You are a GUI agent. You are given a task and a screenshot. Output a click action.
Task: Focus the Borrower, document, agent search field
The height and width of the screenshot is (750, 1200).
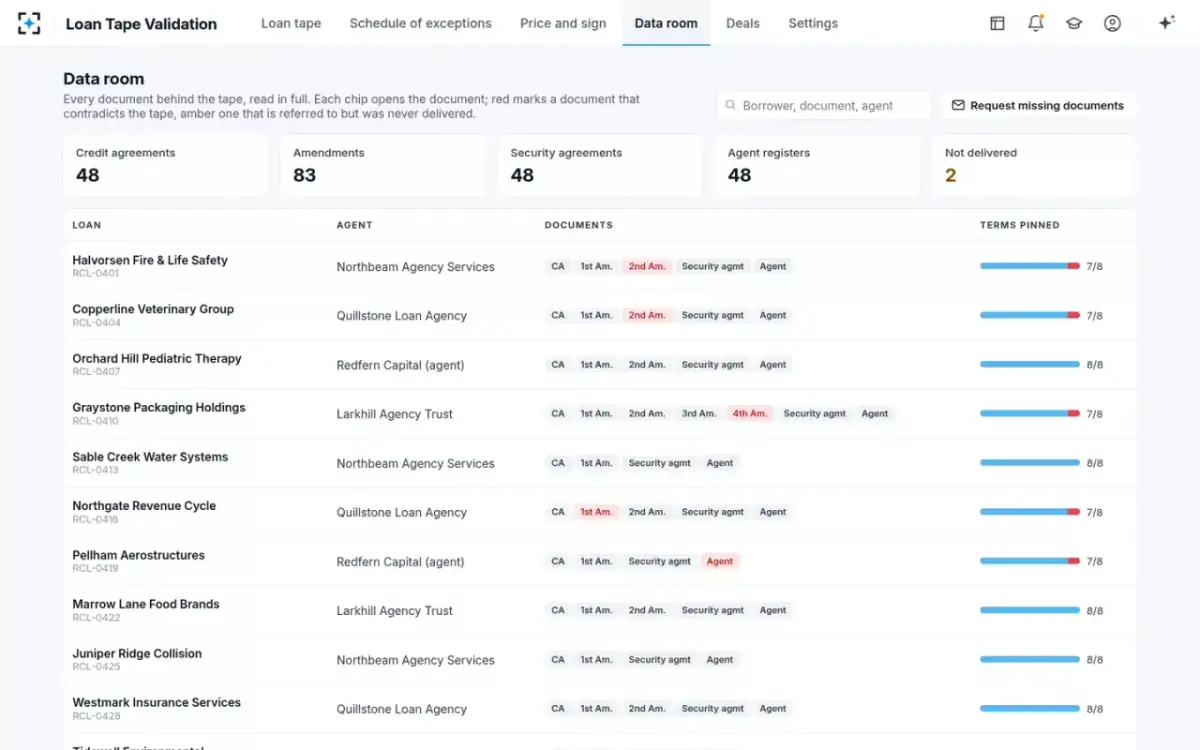click(824, 105)
